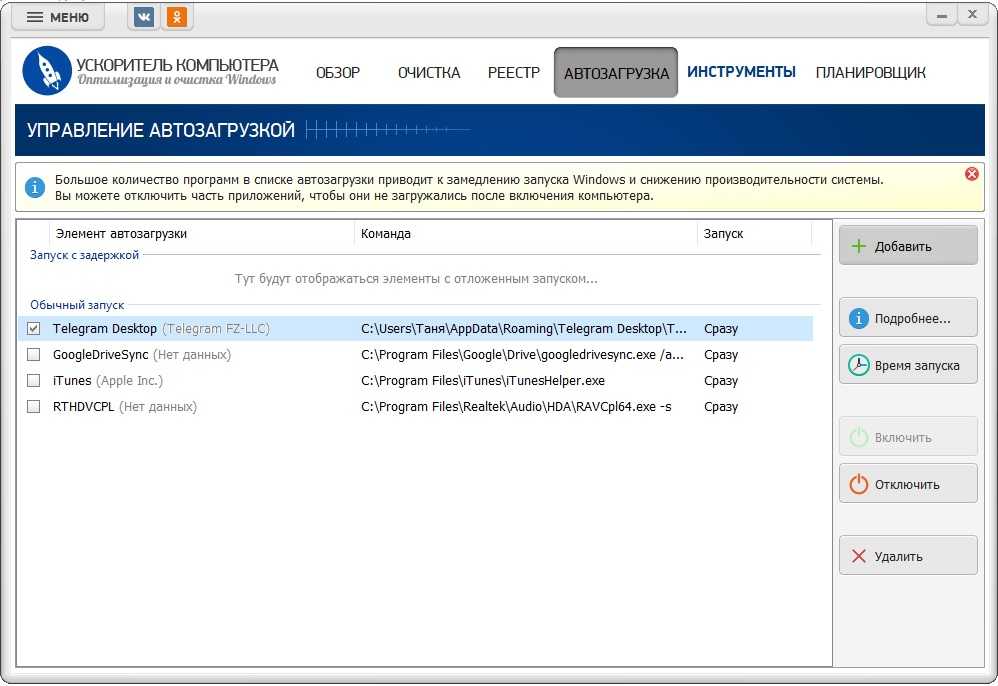Uncheck the Telegram Desktop checkbox
The height and width of the screenshot is (686, 998).
coord(34,328)
